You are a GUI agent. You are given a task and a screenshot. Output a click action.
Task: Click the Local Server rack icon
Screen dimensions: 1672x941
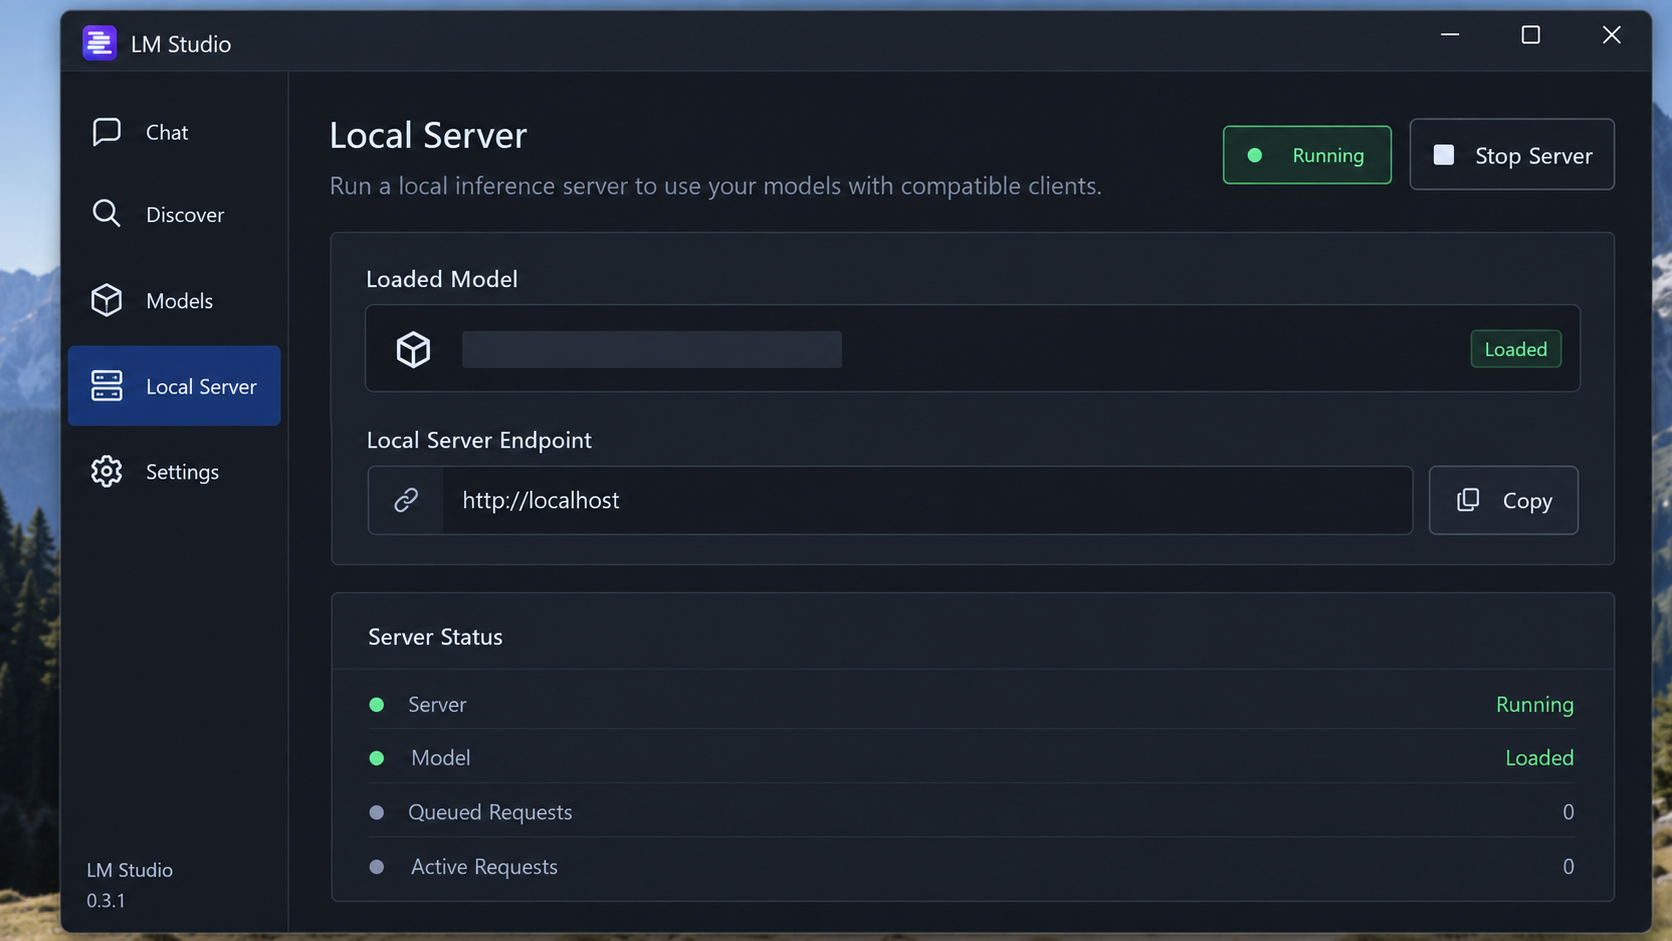pyautogui.click(x=106, y=386)
